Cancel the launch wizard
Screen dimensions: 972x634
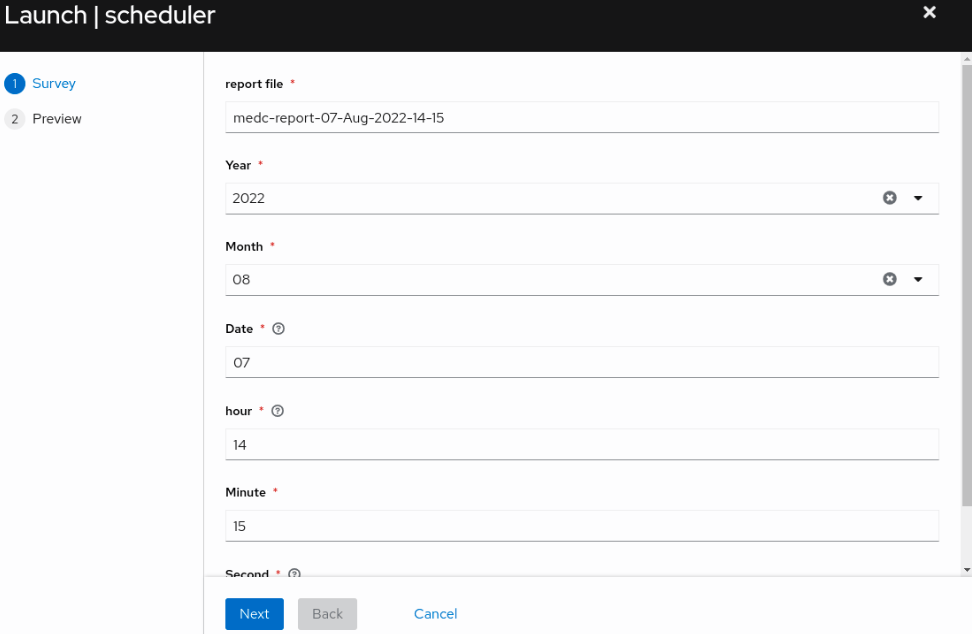click(x=435, y=614)
